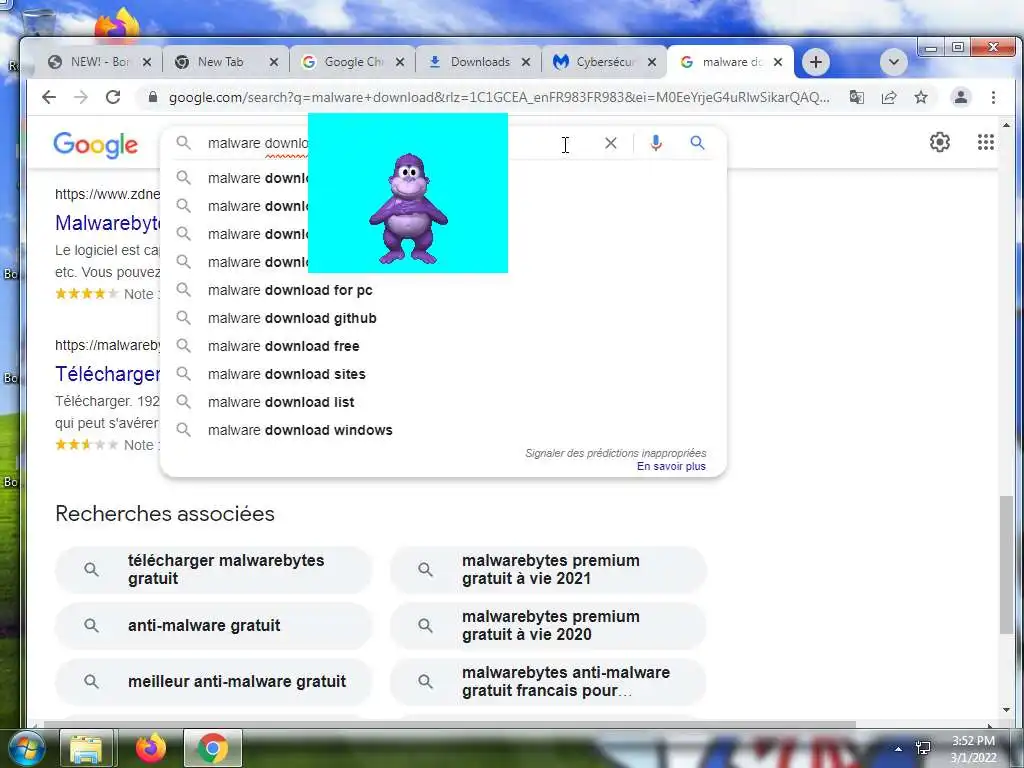Open the translate page icon in address bar

(856, 97)
